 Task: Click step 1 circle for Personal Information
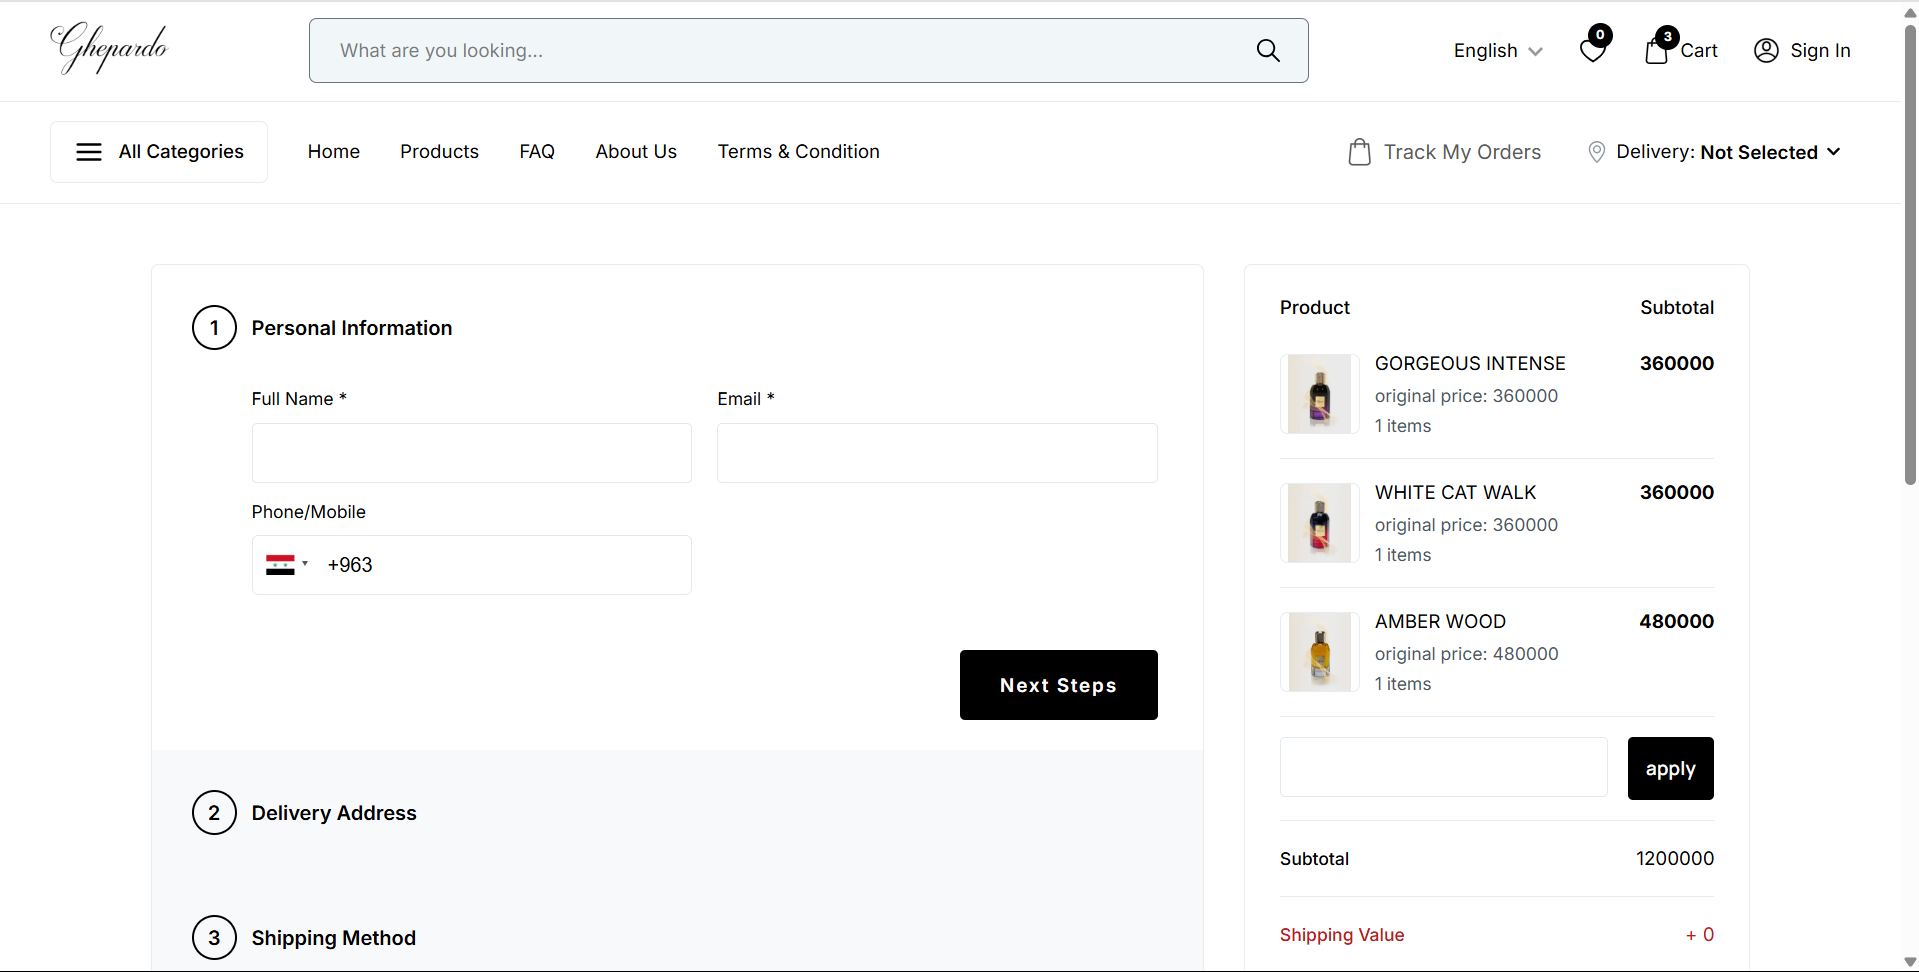[x=214, y=328]
